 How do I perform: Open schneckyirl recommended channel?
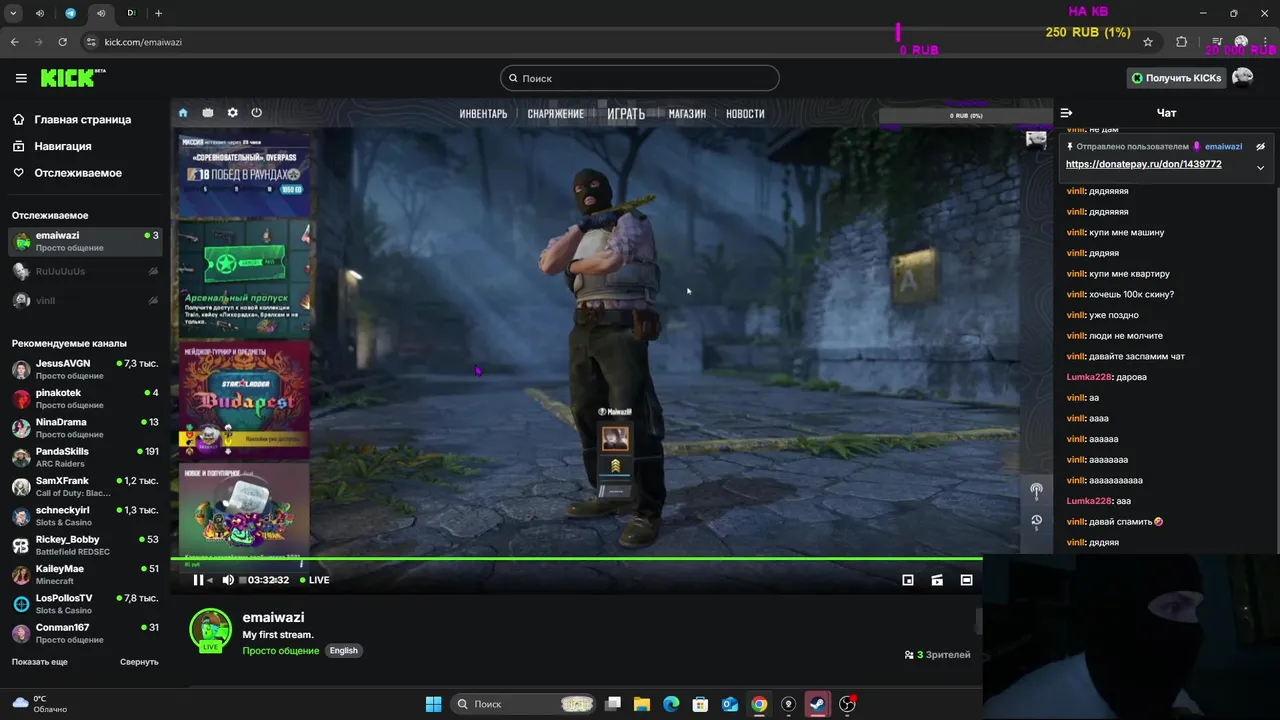[x=85, y=516]
